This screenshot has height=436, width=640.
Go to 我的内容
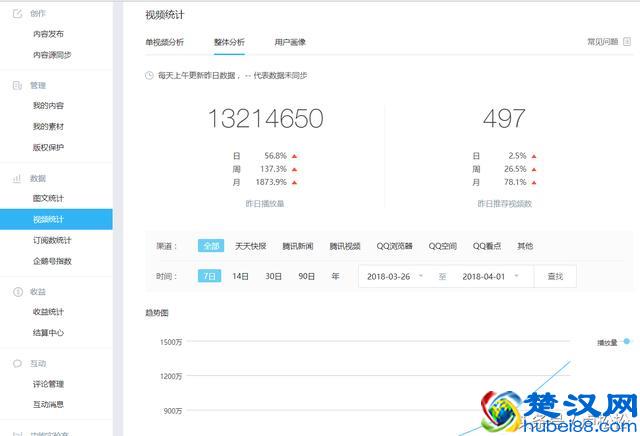tap(48, 105)
